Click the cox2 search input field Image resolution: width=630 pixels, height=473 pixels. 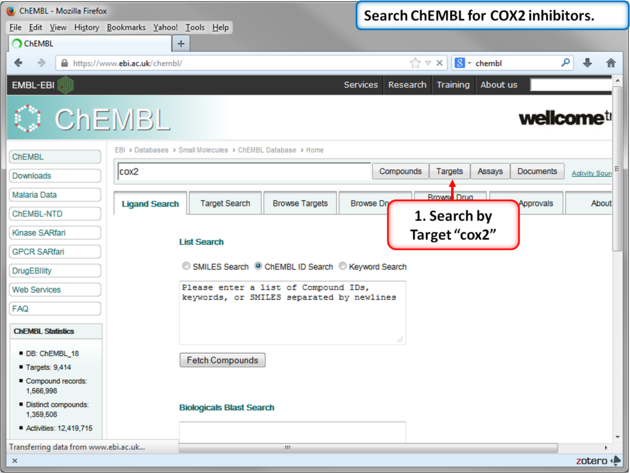pyautogui.click(x=243, y=172)
